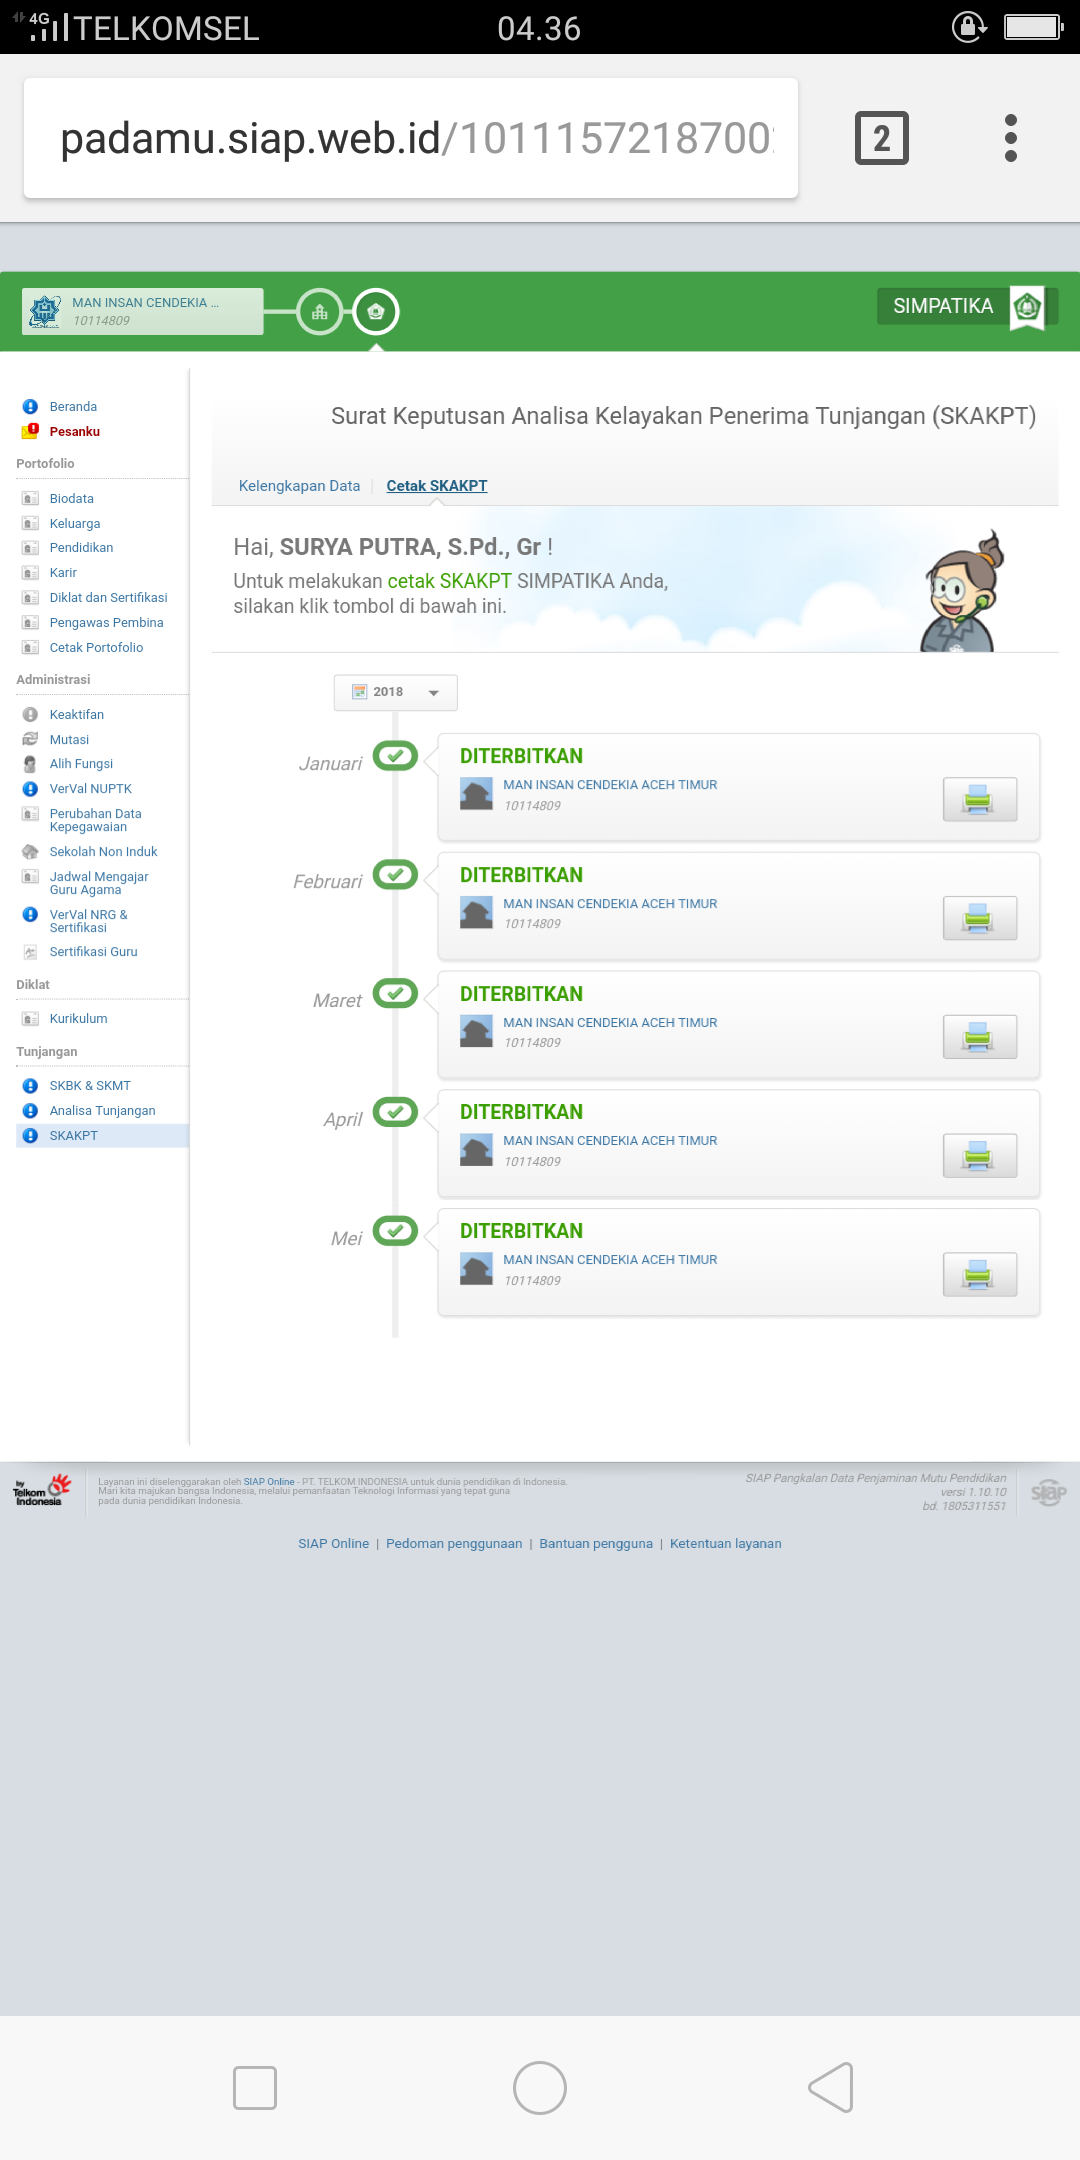This screenshot has height=2160, width=1080.
Task: Click MAN INSAN CENDEKIA ACEH TIMUR in Mei card
Action: (610, 1260)
